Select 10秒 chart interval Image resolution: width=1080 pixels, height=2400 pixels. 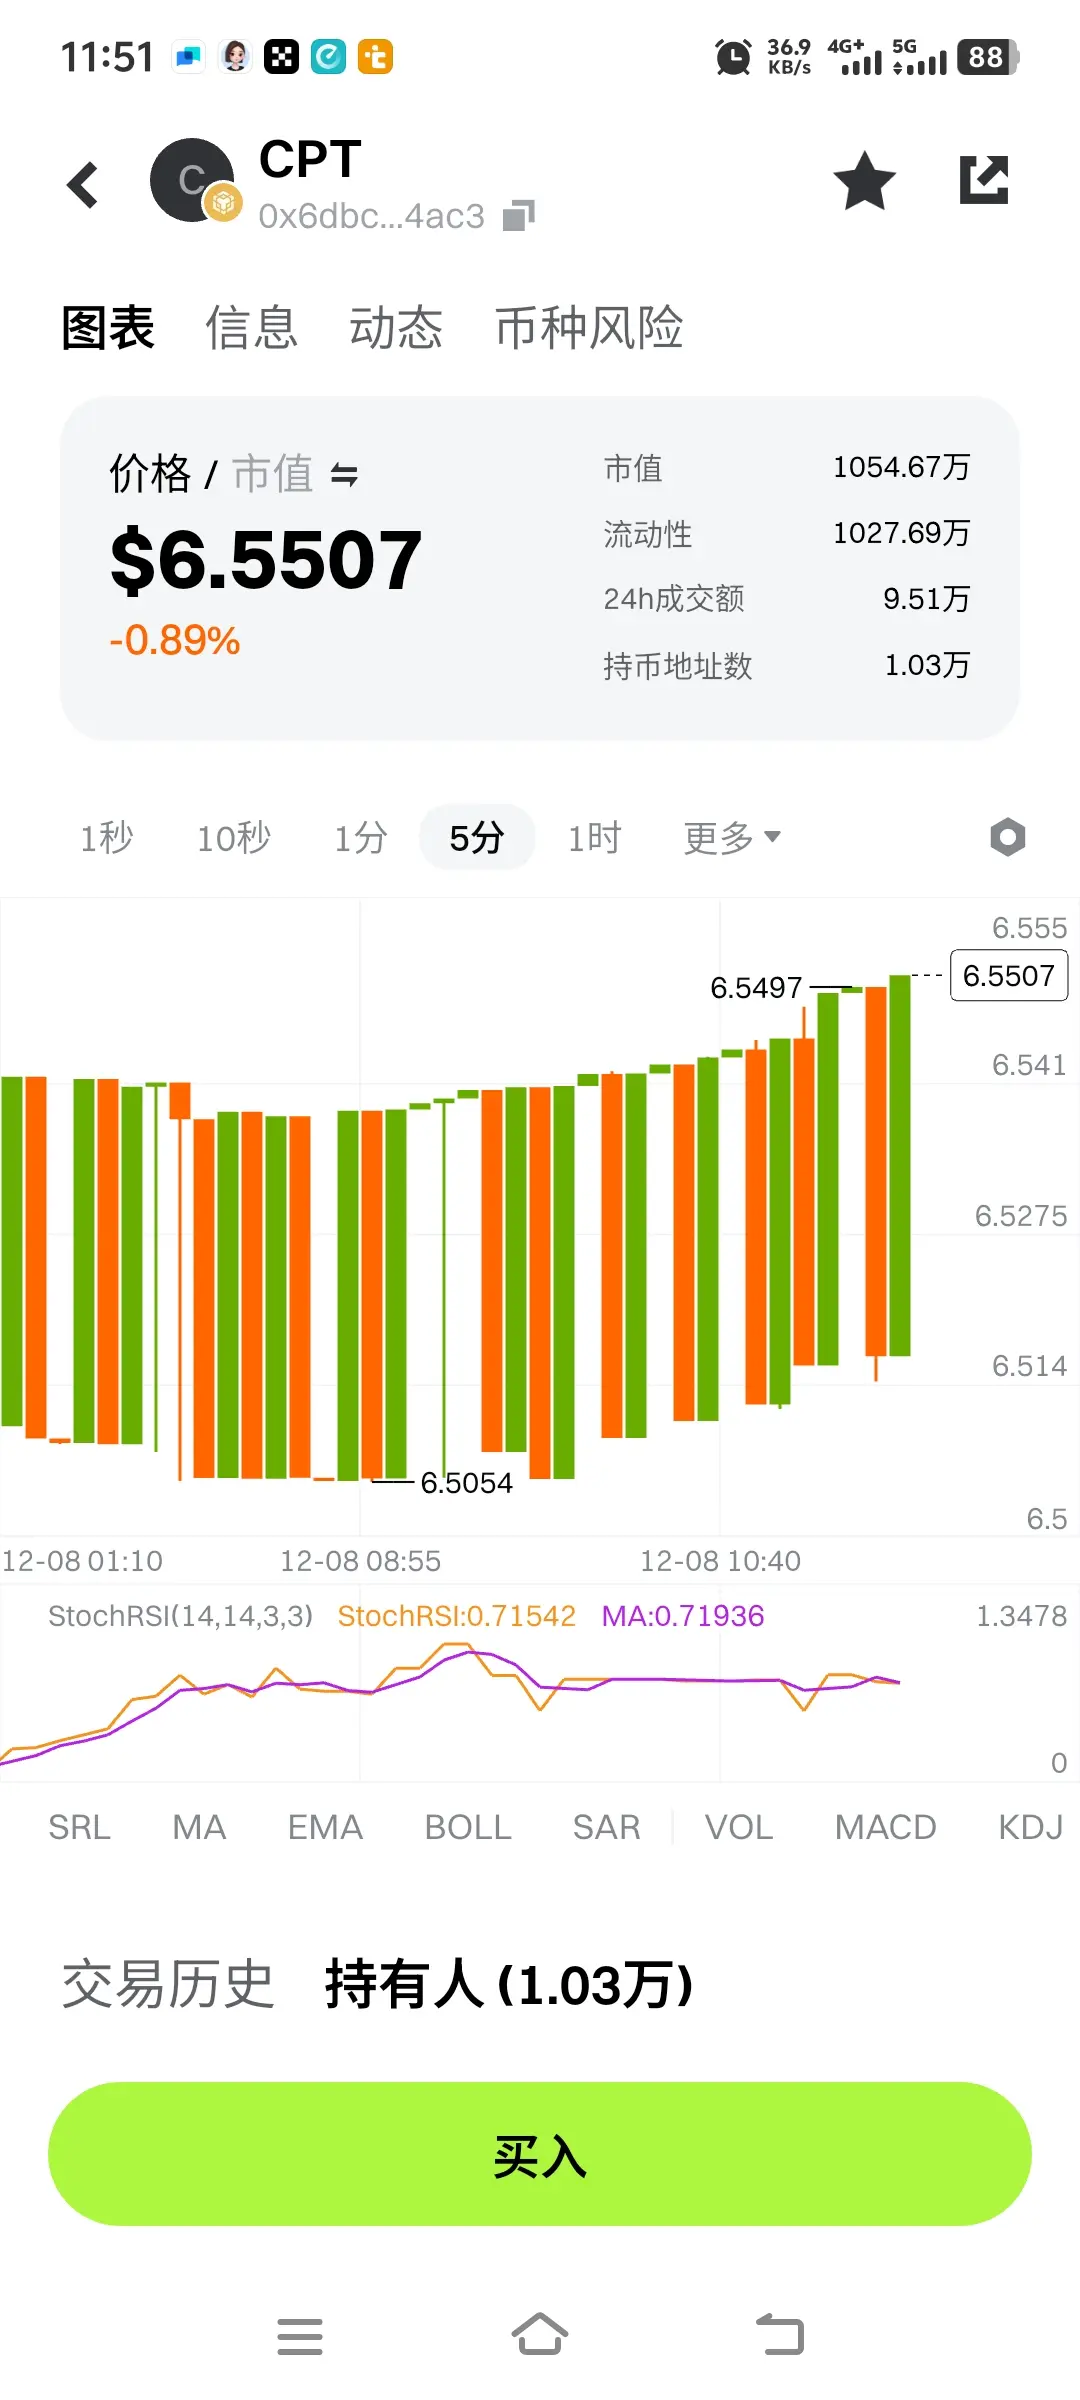(234, 837)
